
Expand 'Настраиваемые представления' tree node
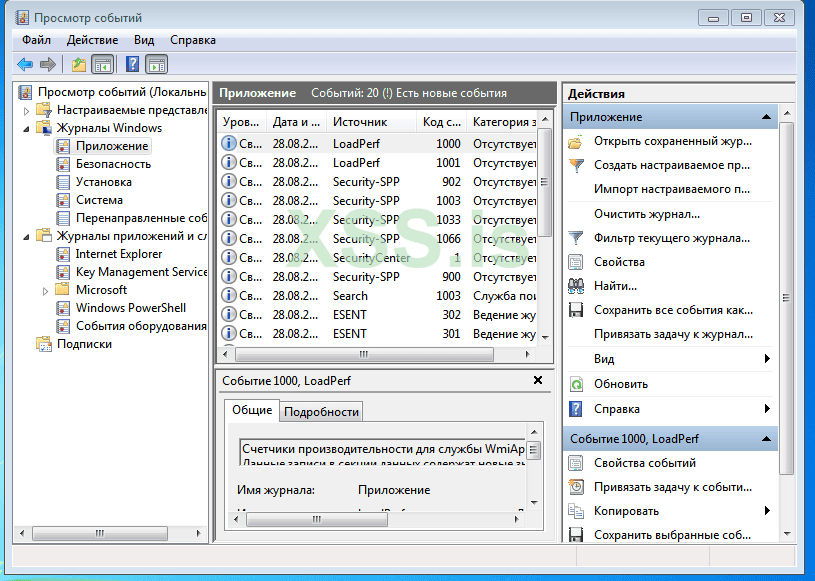tap(26, 111)
